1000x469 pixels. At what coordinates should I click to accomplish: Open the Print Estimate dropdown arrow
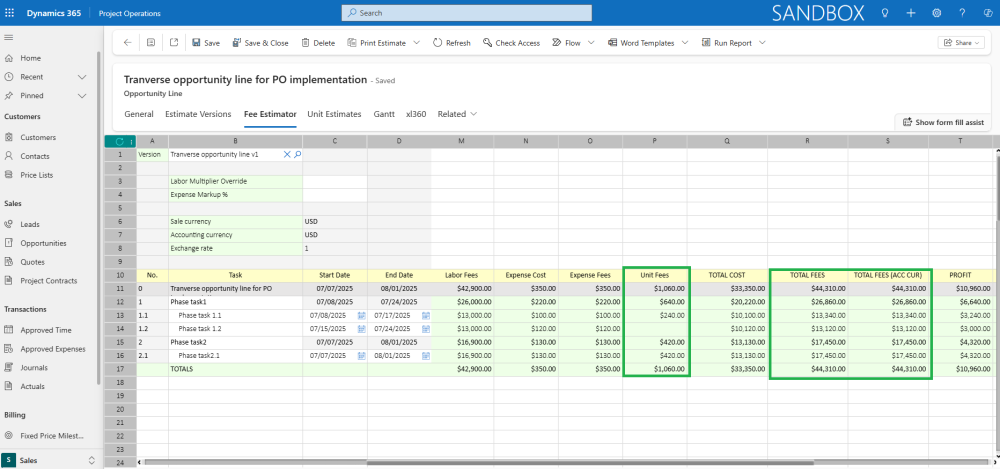tap(416, 43)
